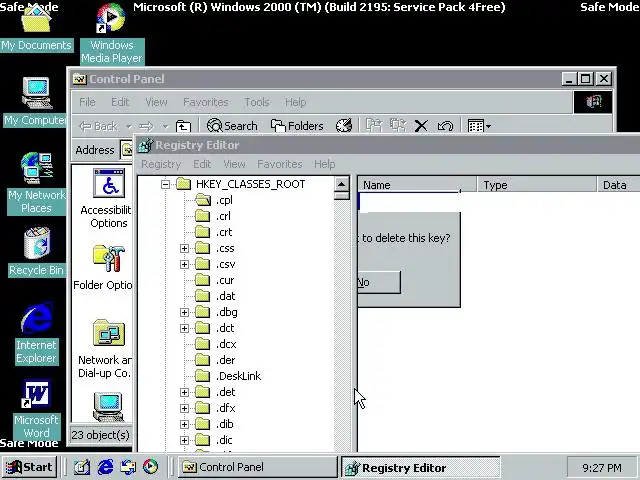This screenshot has width=640, height=480.
Task: Open Favorites menu in Registry Editor
Action: tap(280, 164)
